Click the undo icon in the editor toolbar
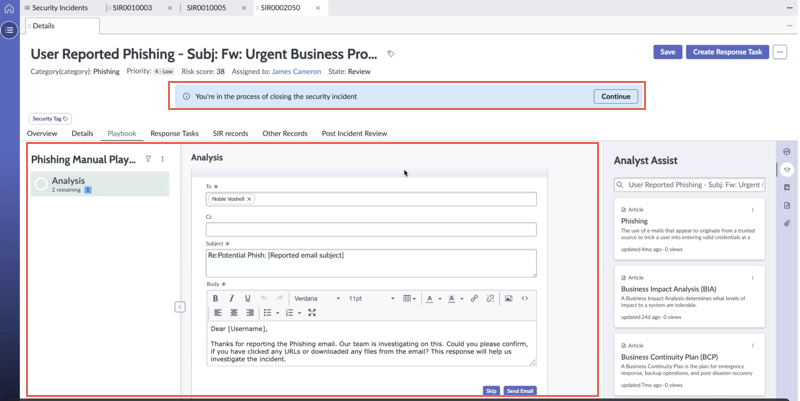Image resolution: width=800 pixels, height=401 pixels. click(x=264, y=298)
